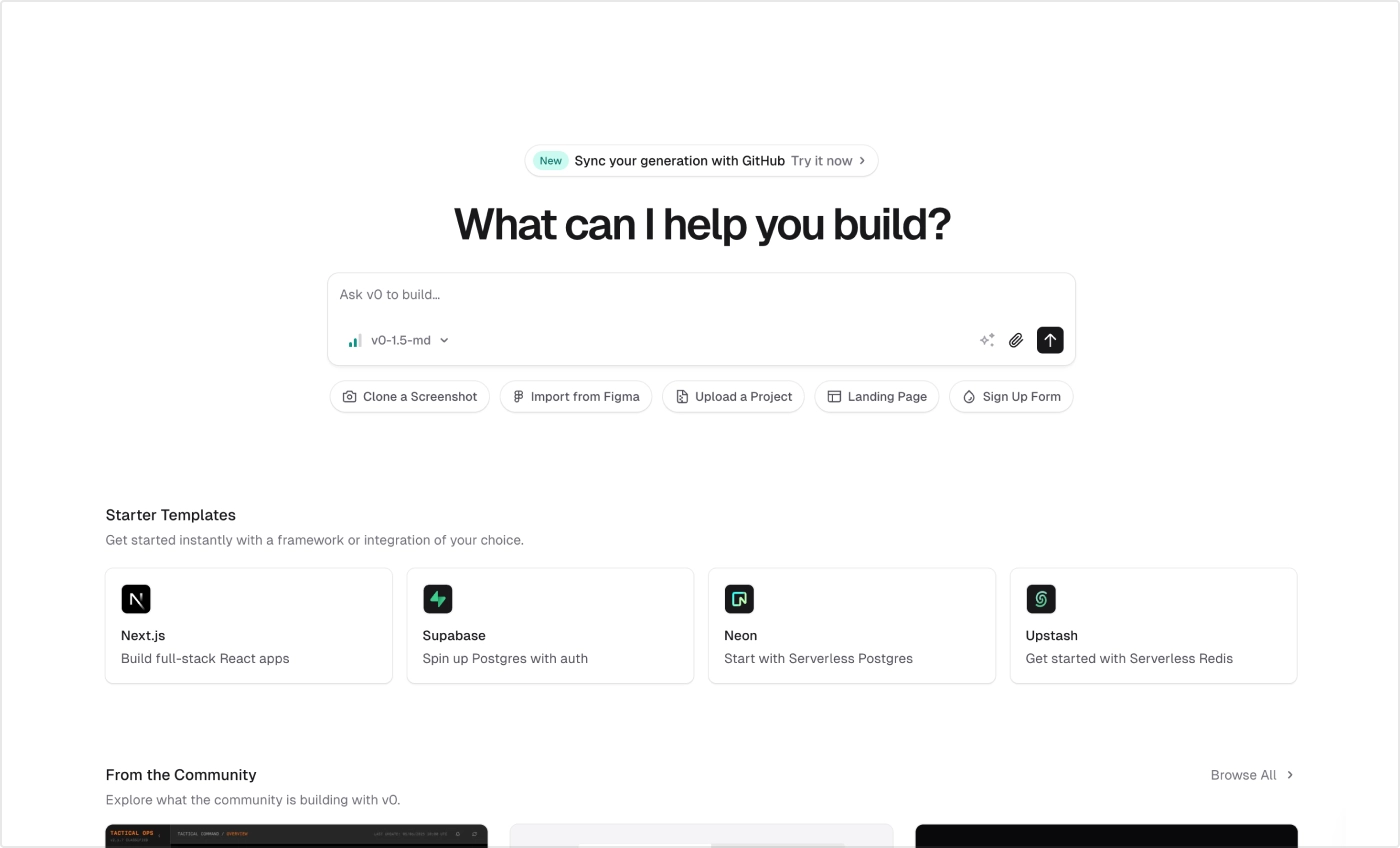Image resolution: width=1400 pixels, height=848 pixels.
Task: Choose the Sign Up Form suggestion
Action: tap(1011, 397)
